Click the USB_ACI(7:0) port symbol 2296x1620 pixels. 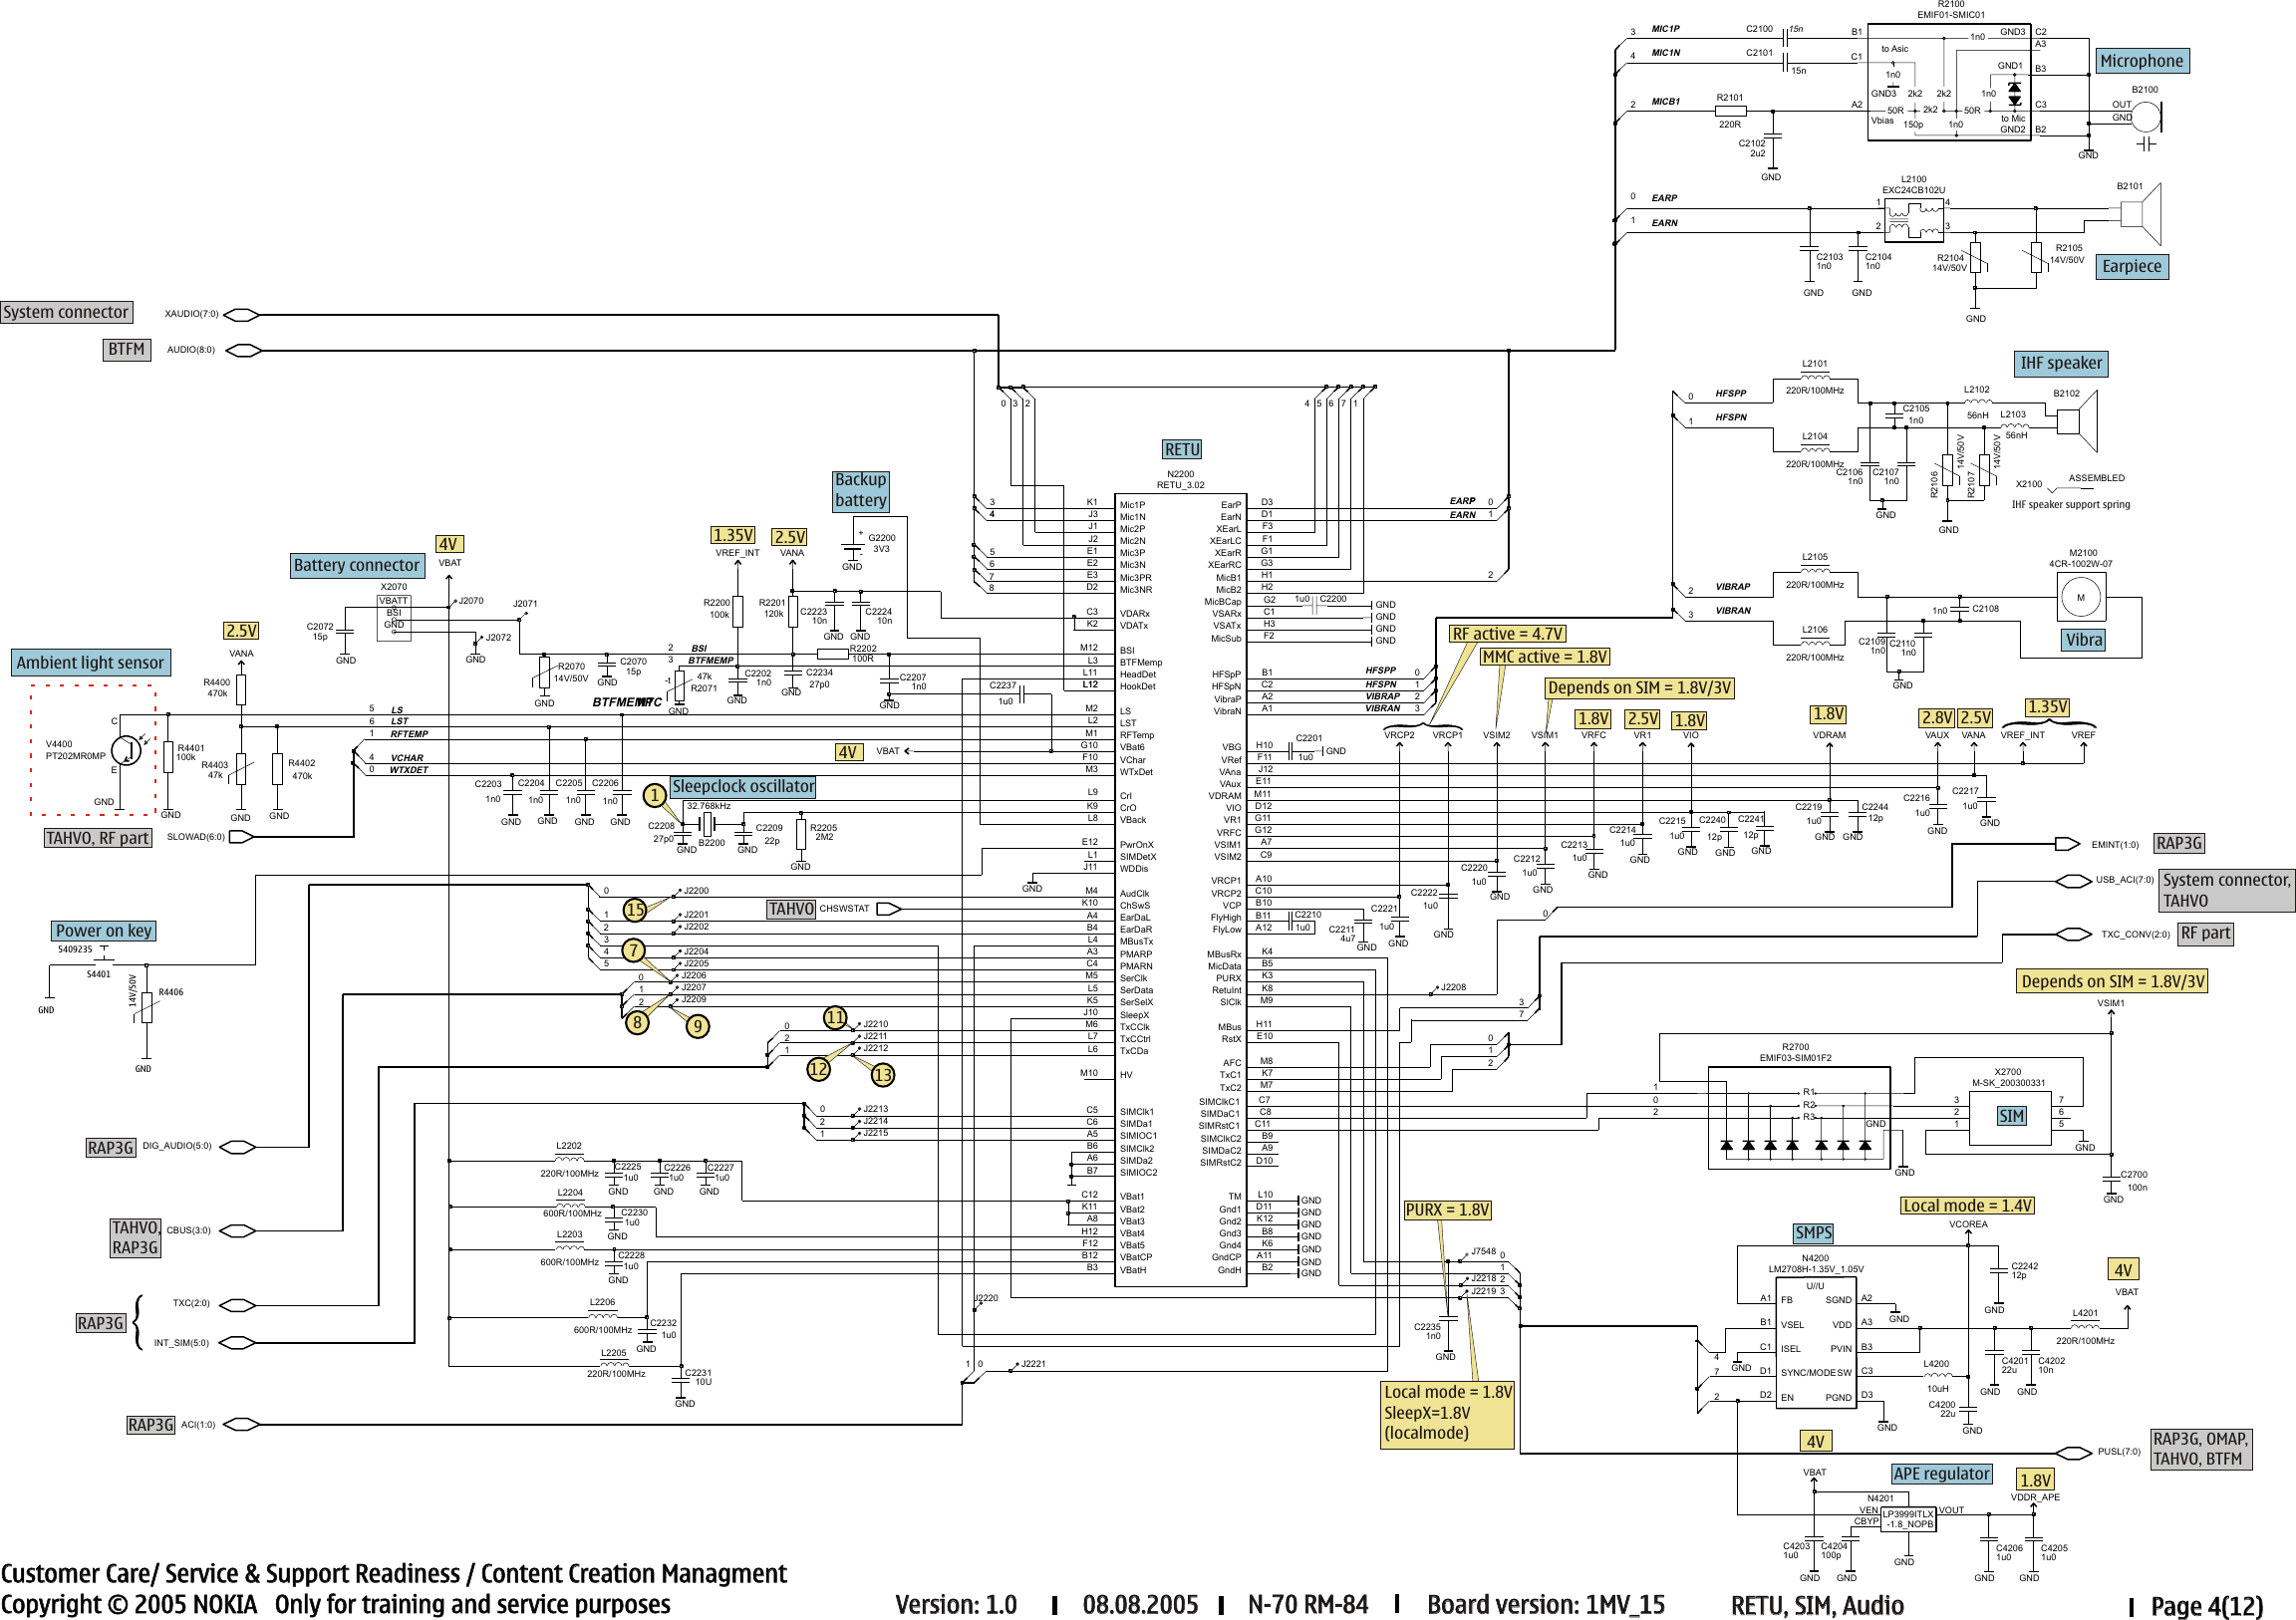click(2073, 881)
